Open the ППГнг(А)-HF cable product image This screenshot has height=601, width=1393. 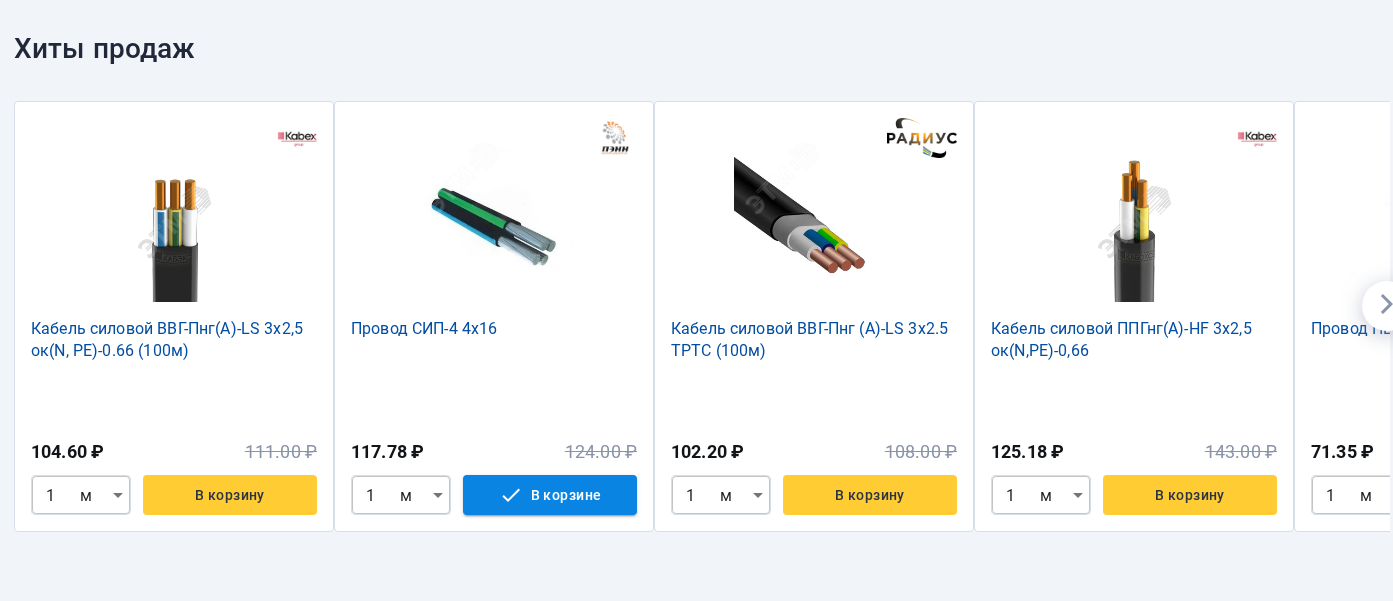(1134, 230)
